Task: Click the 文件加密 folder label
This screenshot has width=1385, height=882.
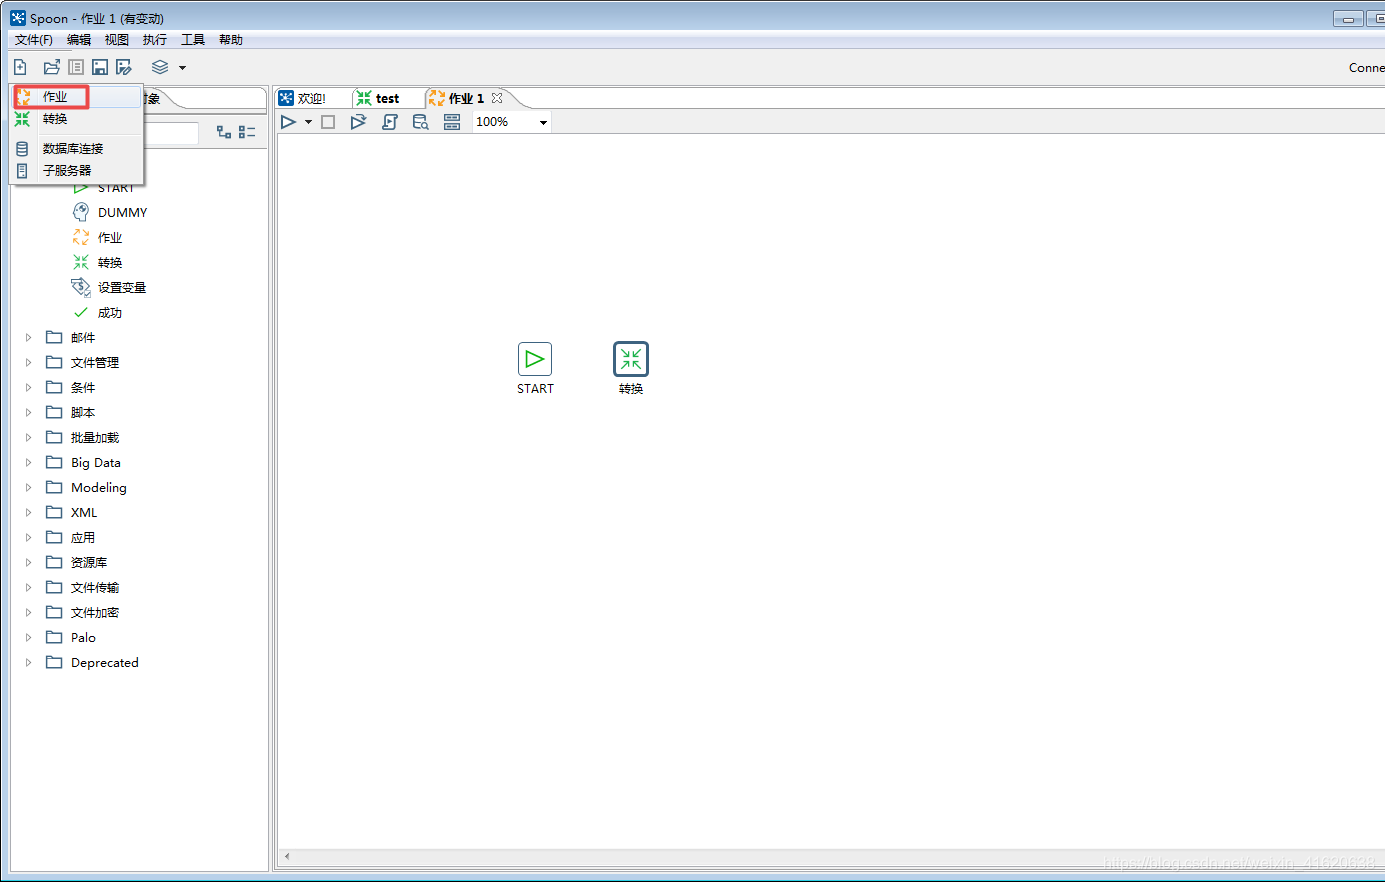Action: pyautogui.click(x=95, y=613)
